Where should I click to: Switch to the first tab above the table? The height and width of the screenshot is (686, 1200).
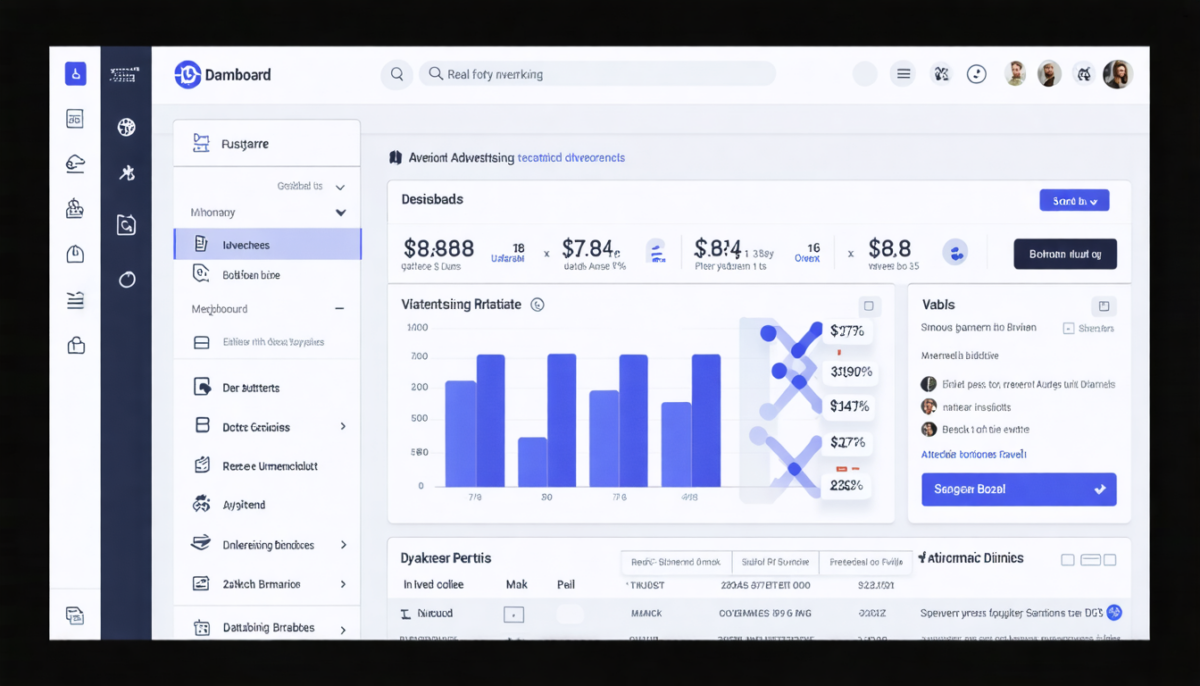coord(676,562)
